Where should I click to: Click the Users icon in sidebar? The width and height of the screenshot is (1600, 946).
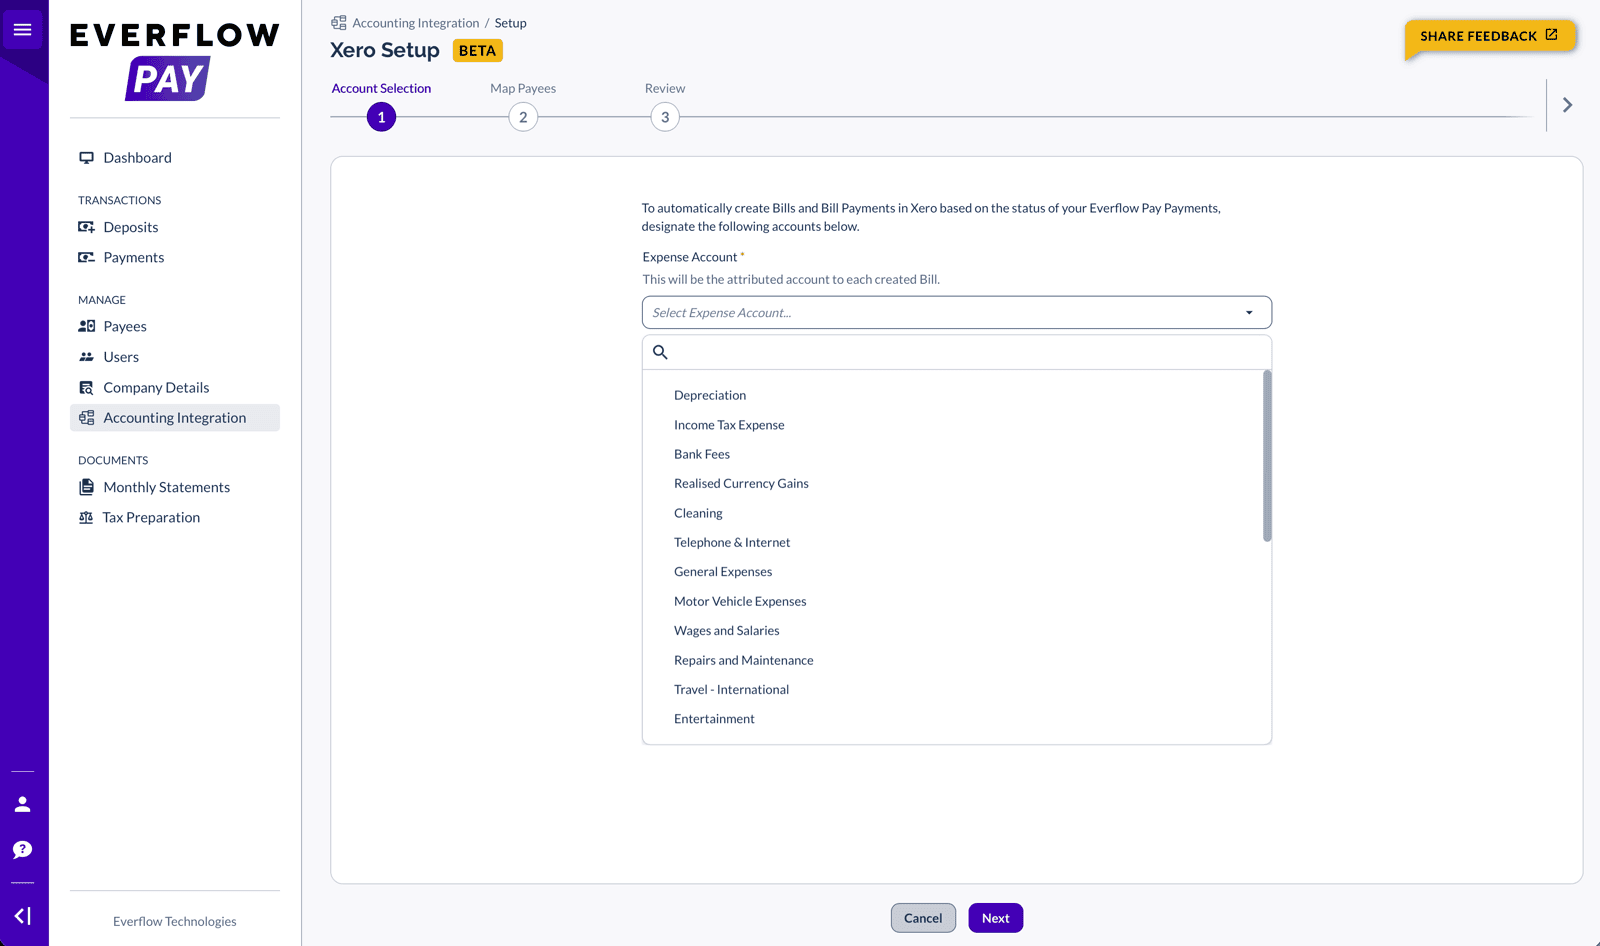click(x=86, y=357)
